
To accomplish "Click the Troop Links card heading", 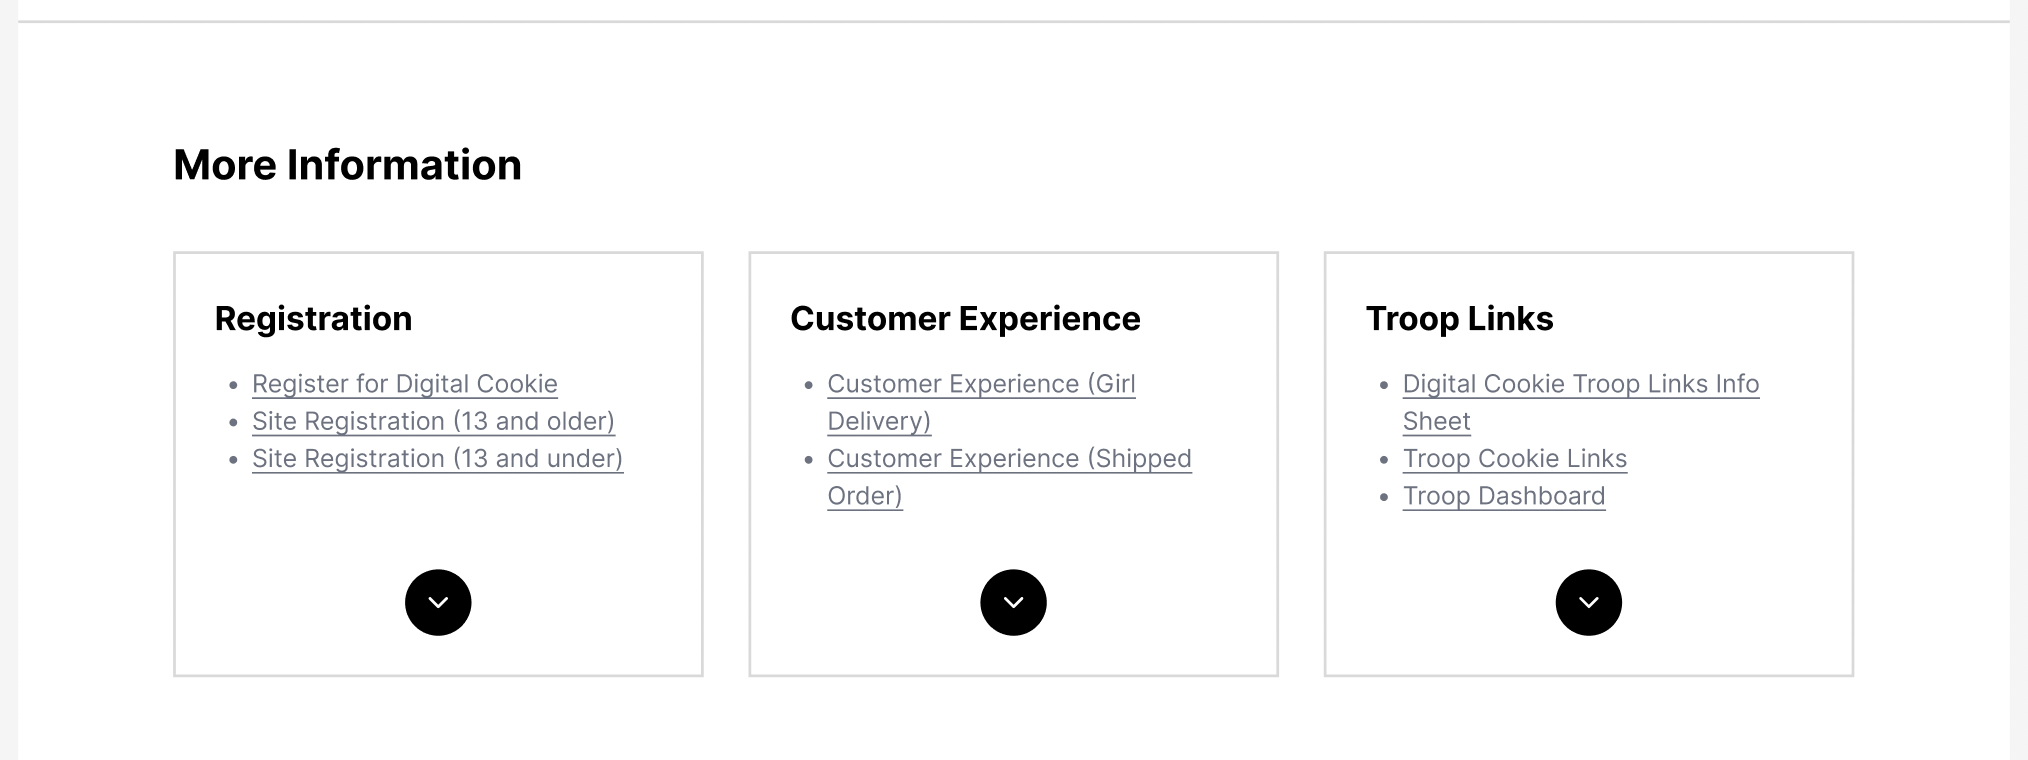I will coord(1459,318).
